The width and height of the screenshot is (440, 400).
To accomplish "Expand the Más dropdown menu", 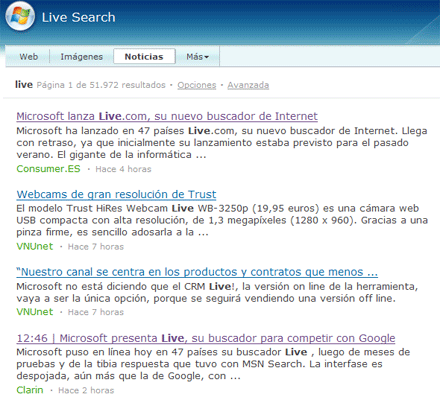I will pyautogui.click(x=197, y=56).
